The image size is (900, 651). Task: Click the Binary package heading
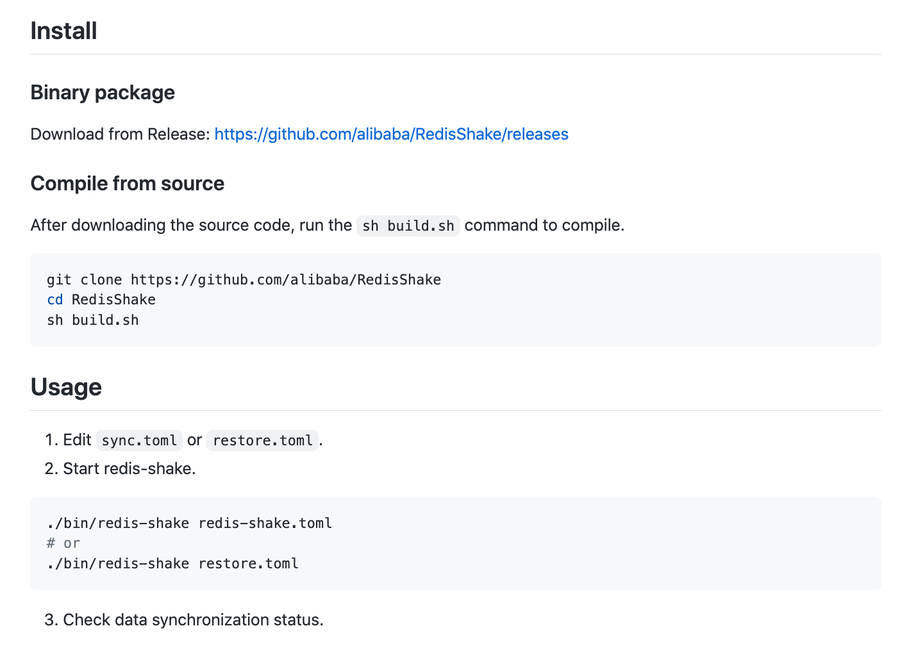[x=102, y=92]
